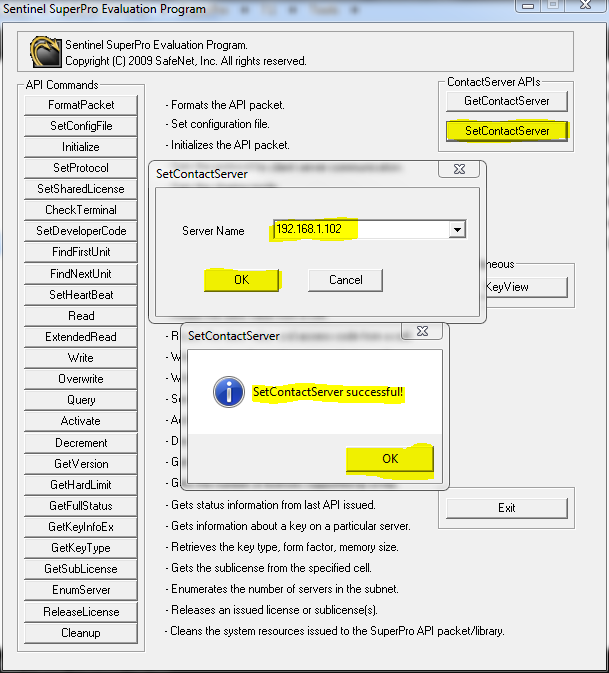Click SetHeartBeat button

[81, 295]
